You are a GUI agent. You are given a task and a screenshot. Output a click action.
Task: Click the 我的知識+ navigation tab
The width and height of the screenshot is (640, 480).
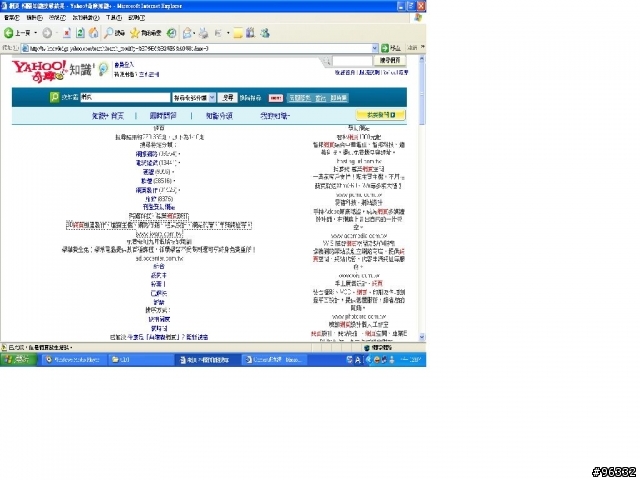[275, 116]
